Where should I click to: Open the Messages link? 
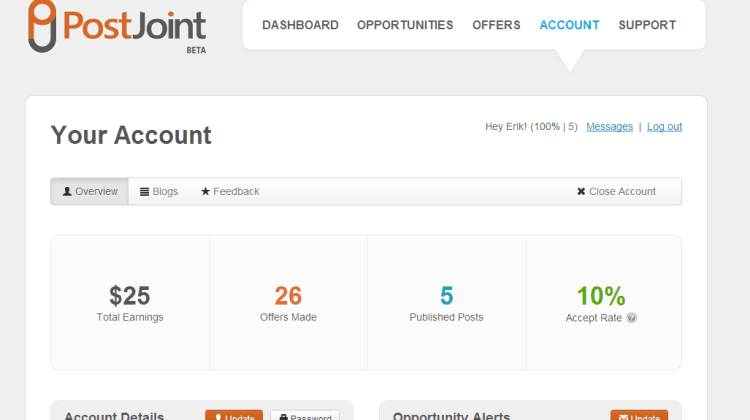coord(609,127)
